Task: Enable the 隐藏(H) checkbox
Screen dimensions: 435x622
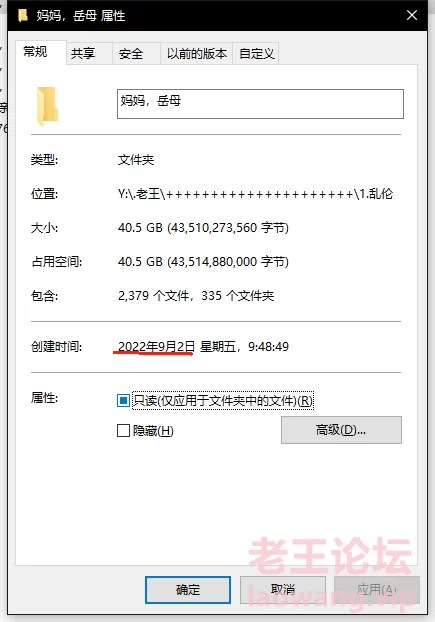Action: [123, 430]
